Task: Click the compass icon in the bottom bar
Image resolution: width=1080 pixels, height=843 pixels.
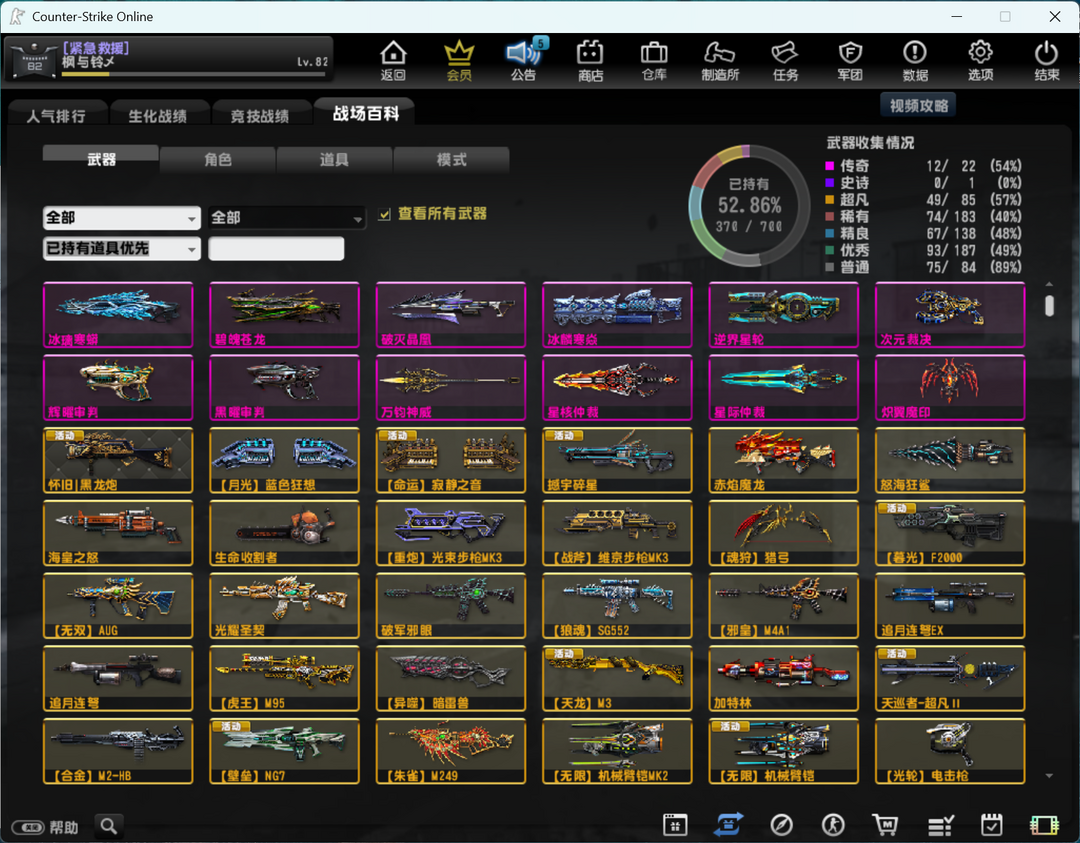Action: click(x=781, y=824)
